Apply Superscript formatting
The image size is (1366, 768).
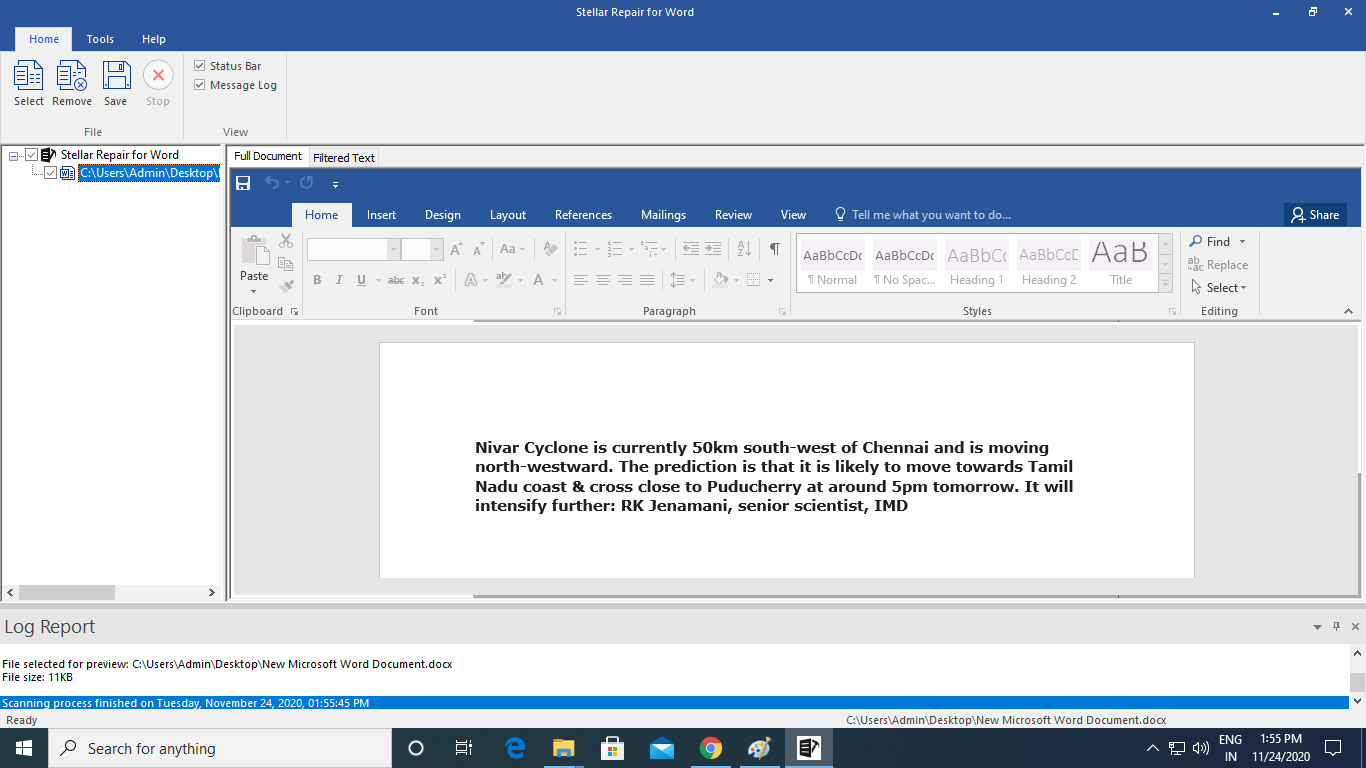440,280
